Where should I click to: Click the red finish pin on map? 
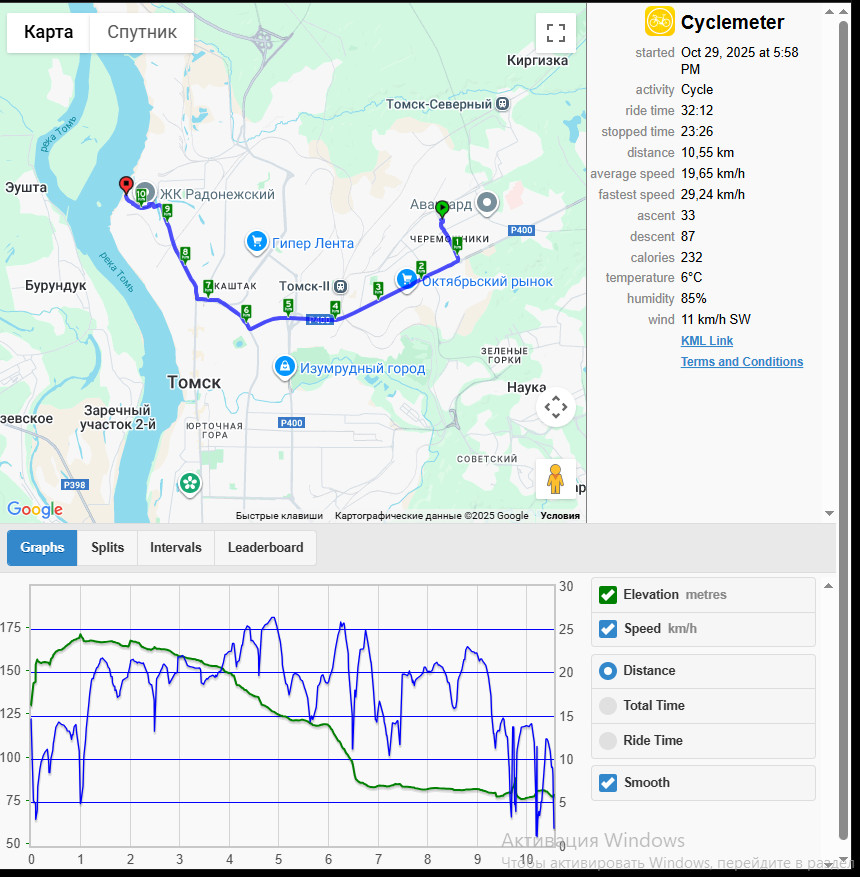(126, 185)
